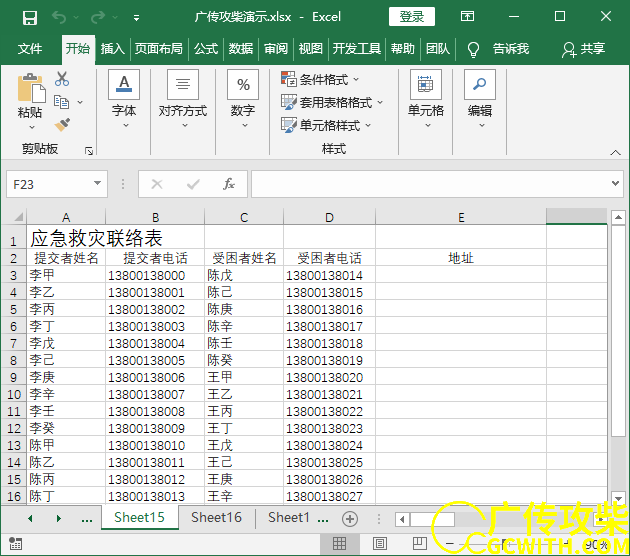The width and height of the screenshot is (630, 556).
Task: Select row 10 header
Action: click(x=14, y=395)
